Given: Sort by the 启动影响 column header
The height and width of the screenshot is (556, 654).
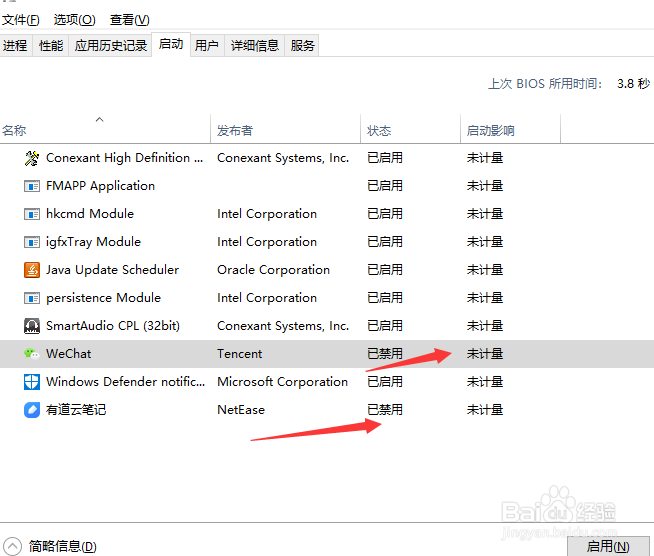Looking at the screenshot, I should coord(511,131).
